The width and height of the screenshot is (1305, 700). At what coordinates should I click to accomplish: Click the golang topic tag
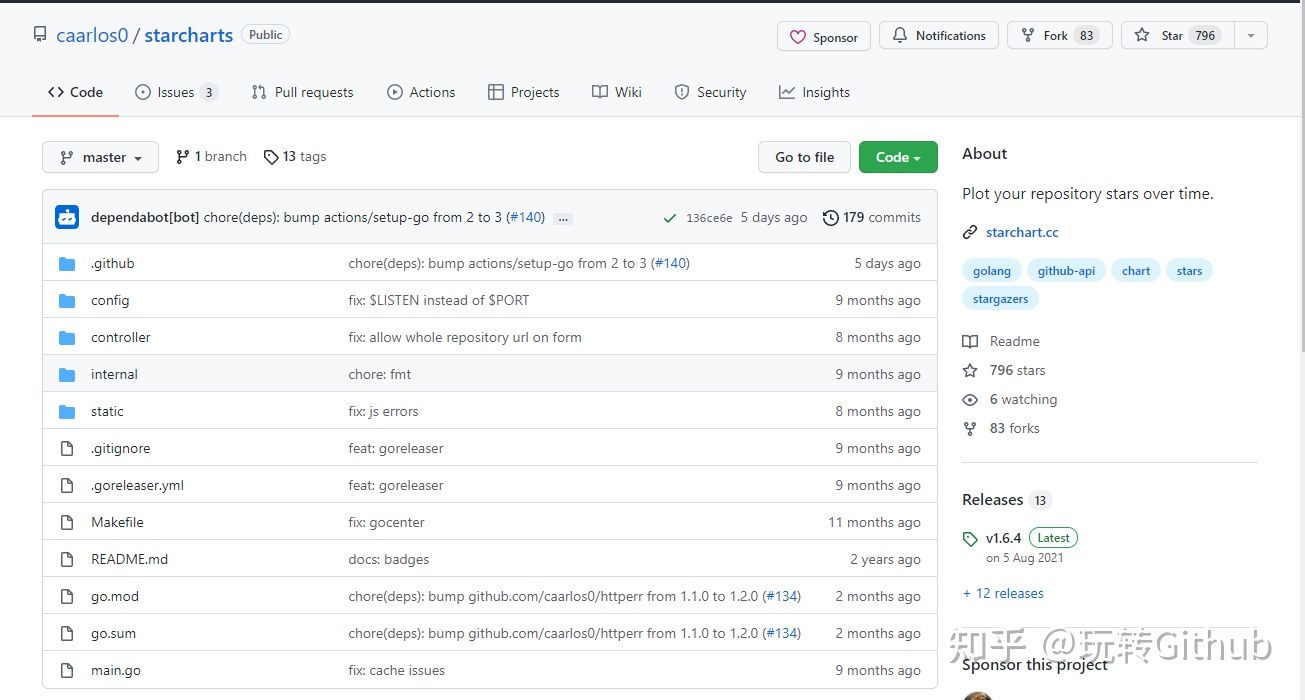click(x=992, y=271)
